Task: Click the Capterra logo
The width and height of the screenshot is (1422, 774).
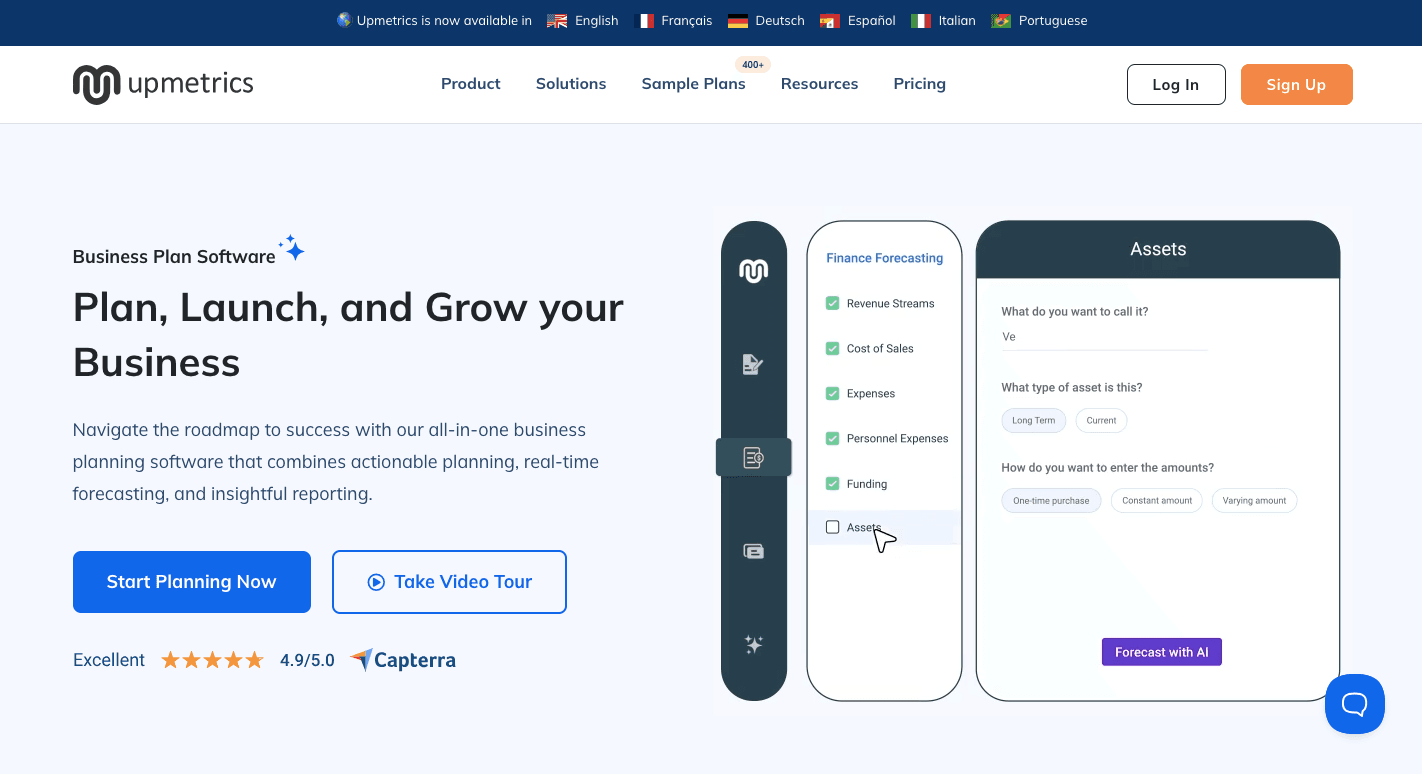Action: point(403,660)
